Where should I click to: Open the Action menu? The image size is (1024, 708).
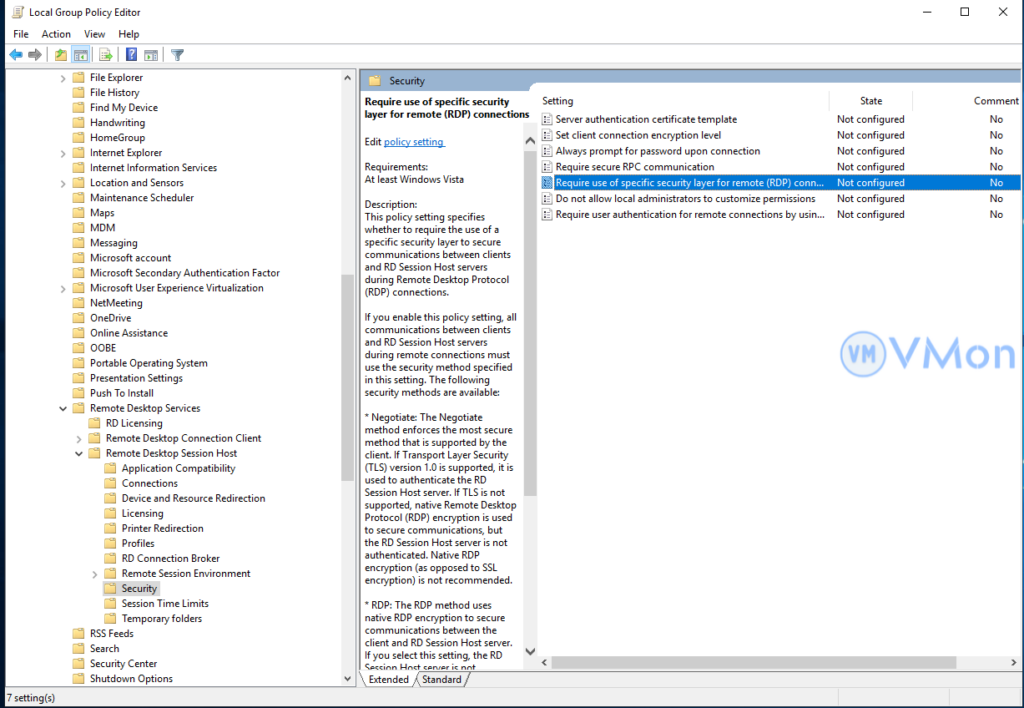tap(56, 34)
